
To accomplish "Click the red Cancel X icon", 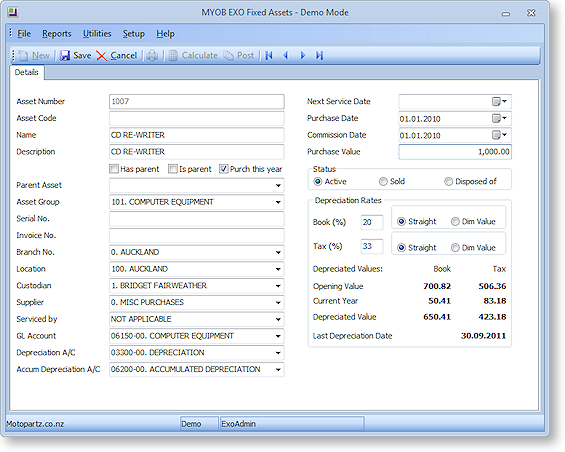I will click(x=102, y=56).
